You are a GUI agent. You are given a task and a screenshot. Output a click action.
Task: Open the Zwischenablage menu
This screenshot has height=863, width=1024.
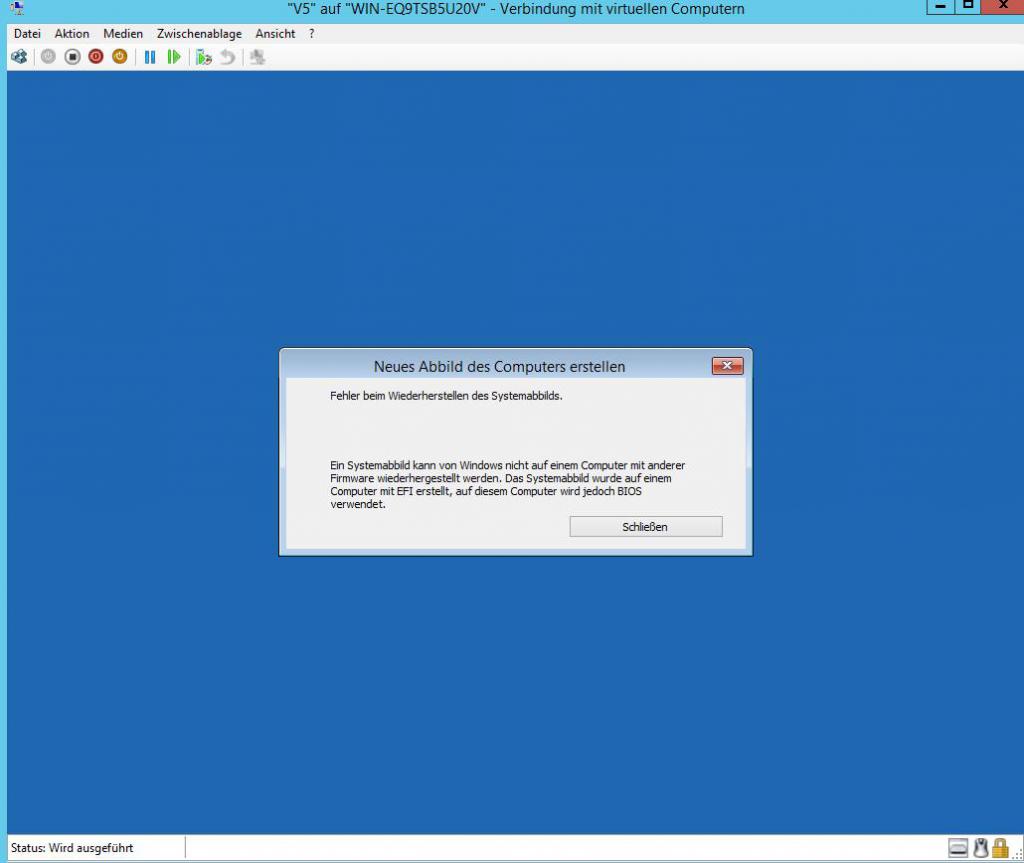click(199, 33)
